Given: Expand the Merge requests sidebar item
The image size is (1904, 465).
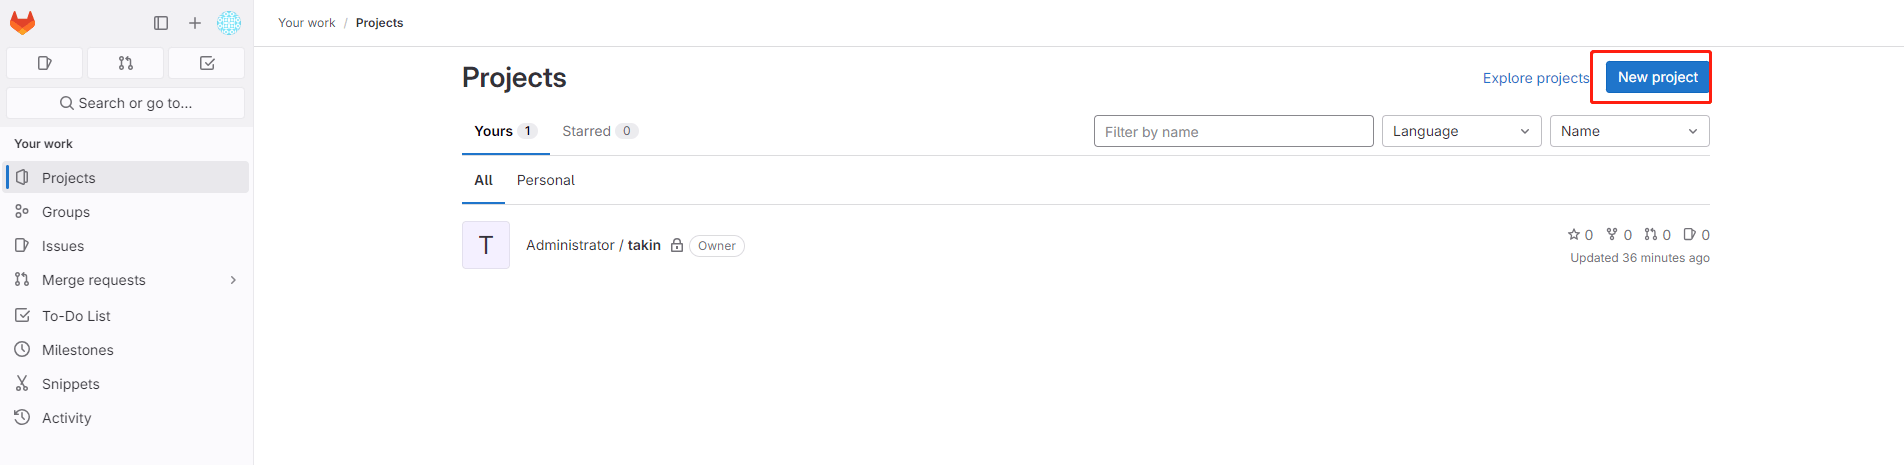Looking at the screenshot, I should pos(233,280).
